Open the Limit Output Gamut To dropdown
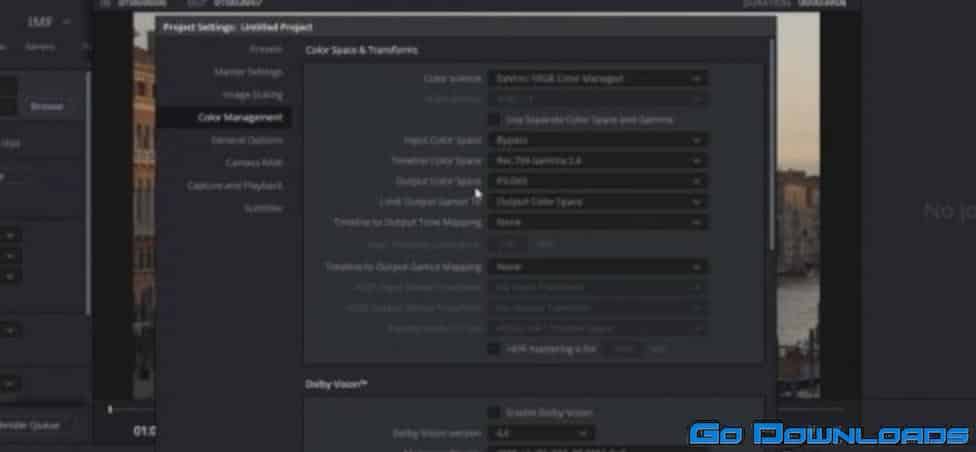Viewport: 976px width, 452px height. (597, 202)
